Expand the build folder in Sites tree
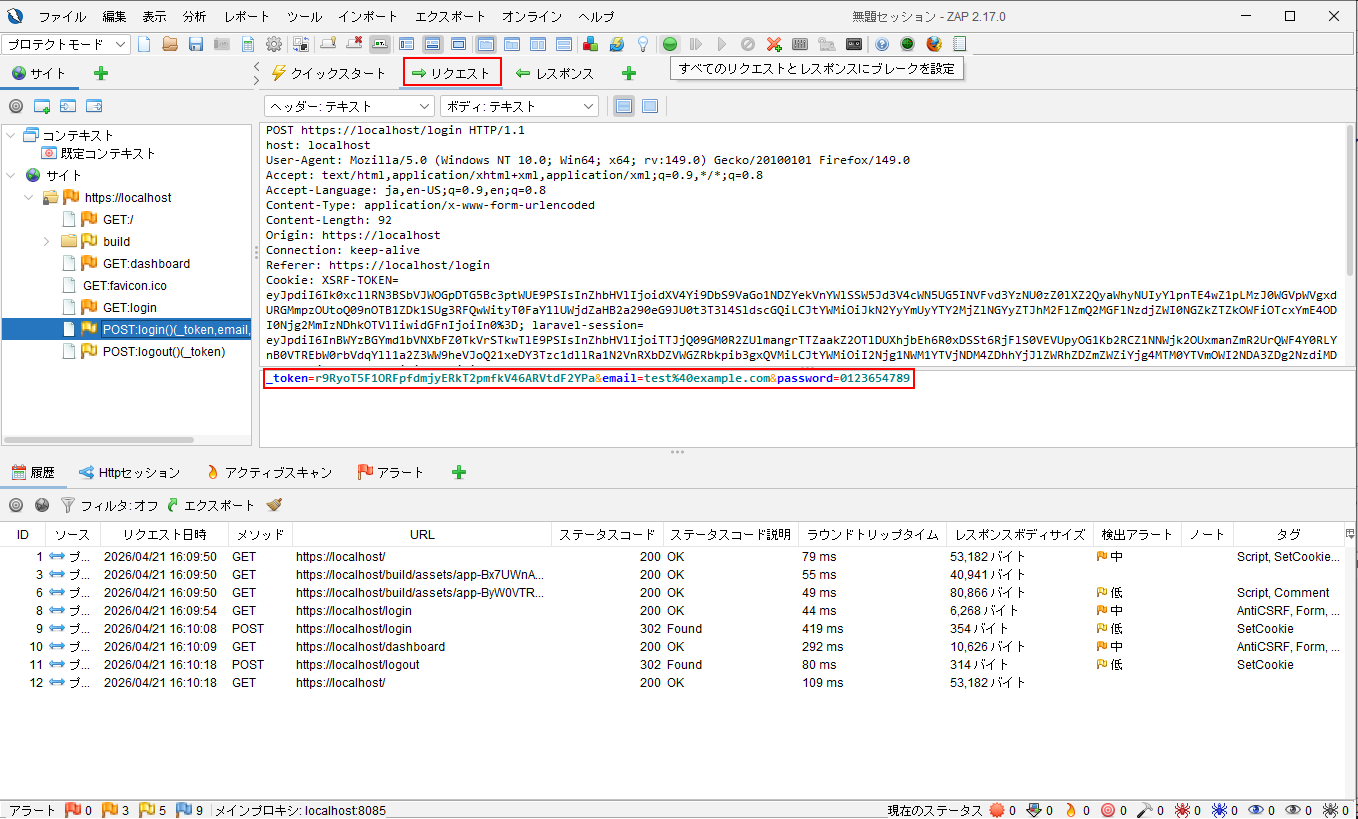The width and height of the screenshot is (1358, 819). [47, 241]
